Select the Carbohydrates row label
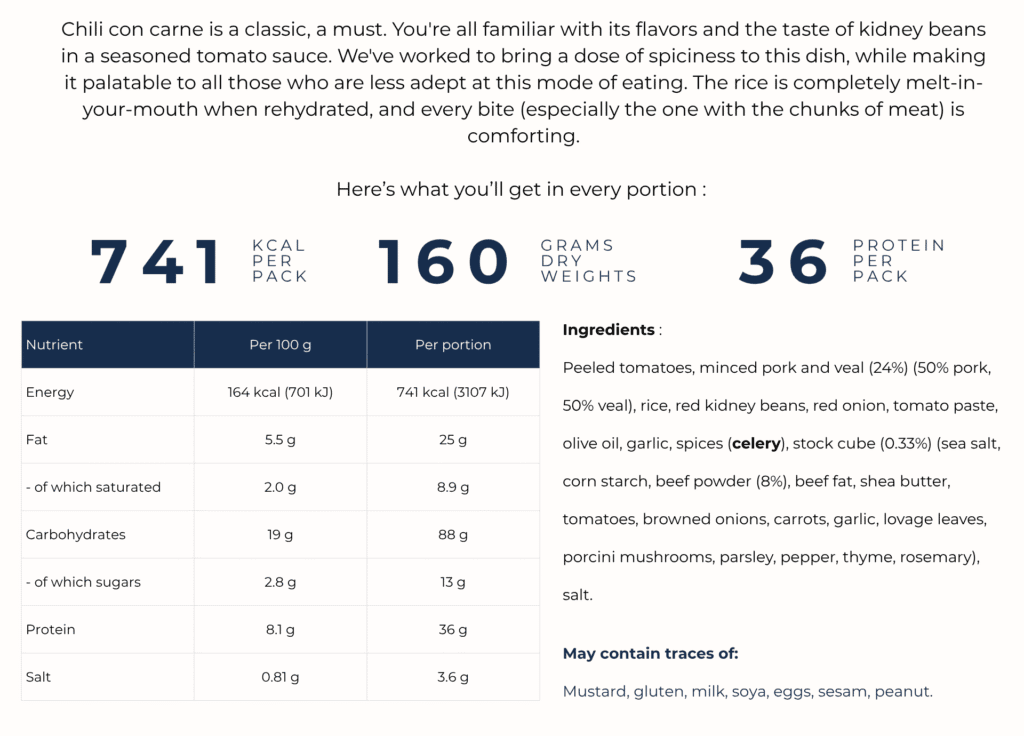Screen dimensions: 1024x736 [76, 534]
